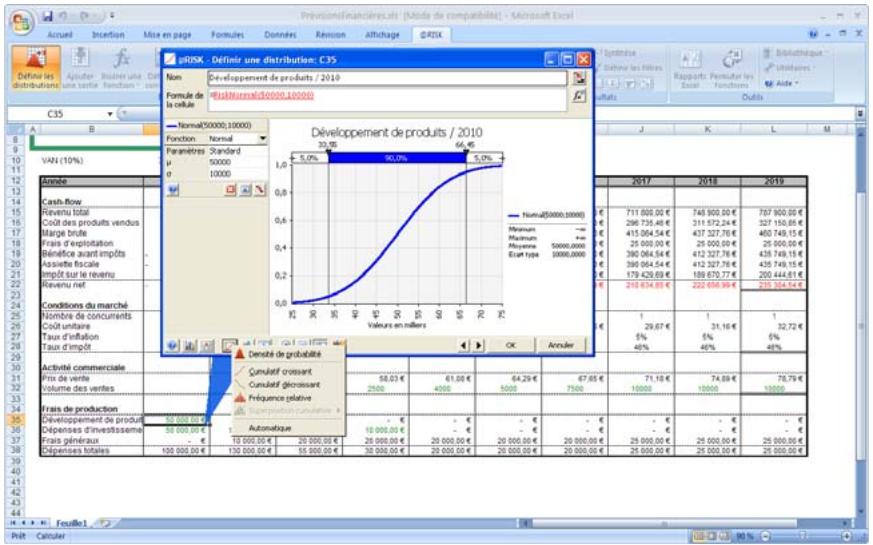This screenshot has width=873, height=545.
Task: Select Fréquence relative graph option
Action: click(279, 397)
